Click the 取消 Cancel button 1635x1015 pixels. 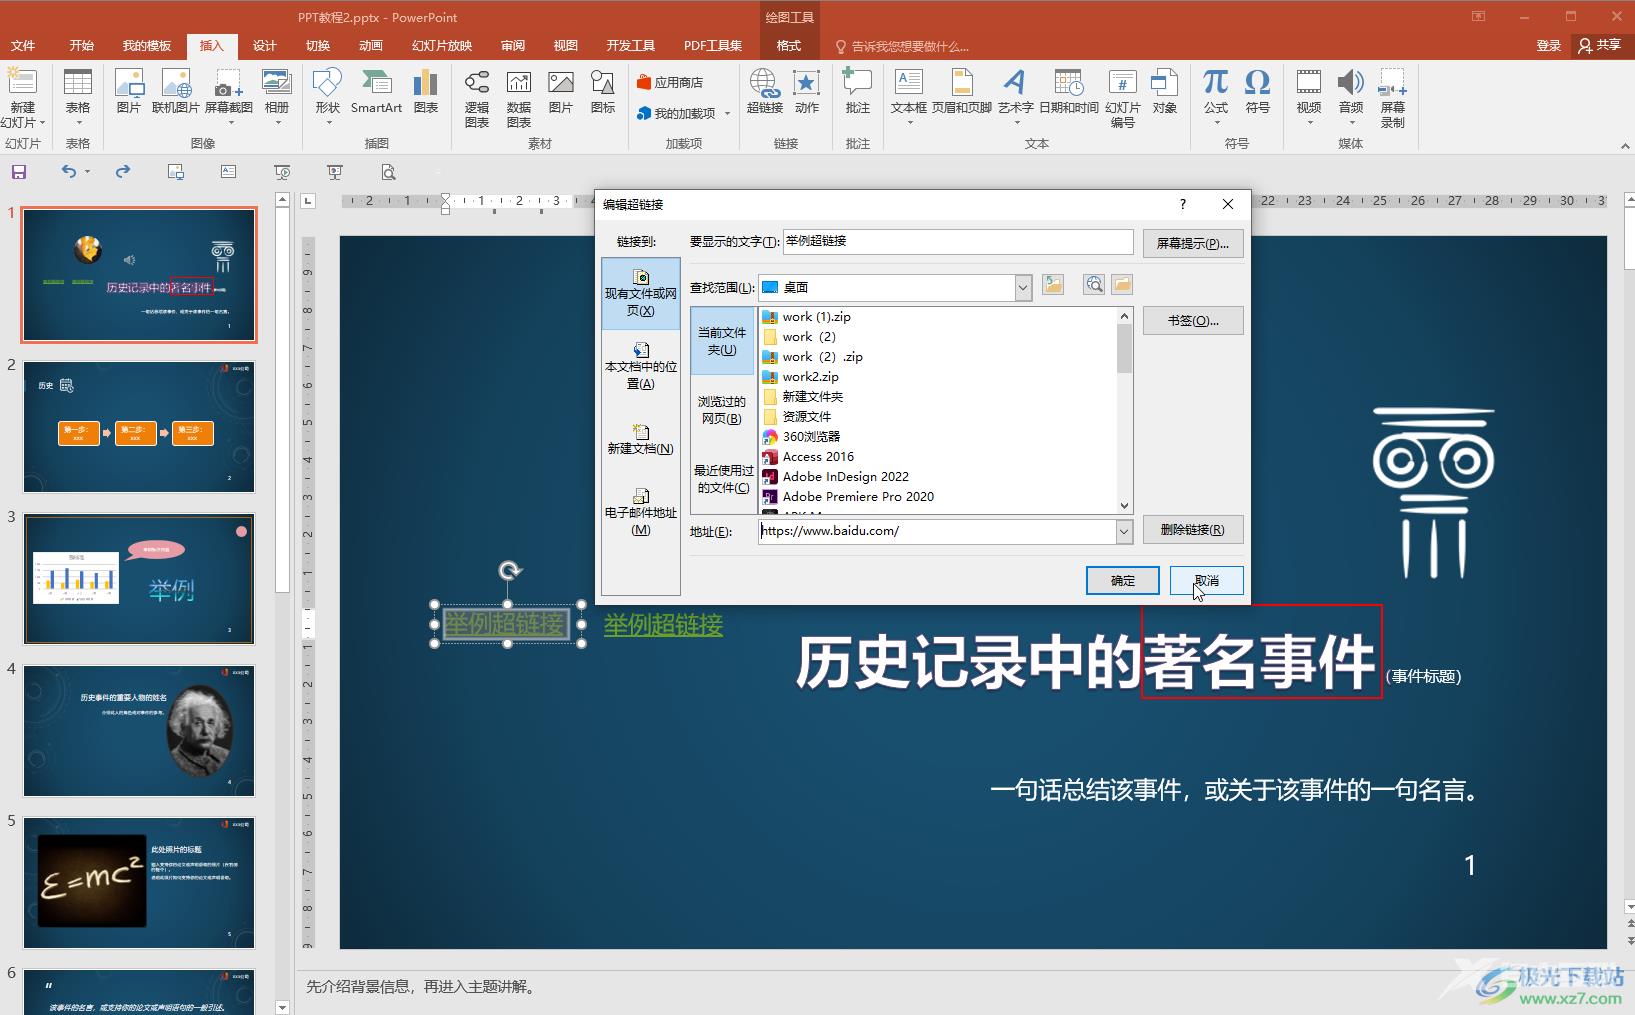point(1207,580)
